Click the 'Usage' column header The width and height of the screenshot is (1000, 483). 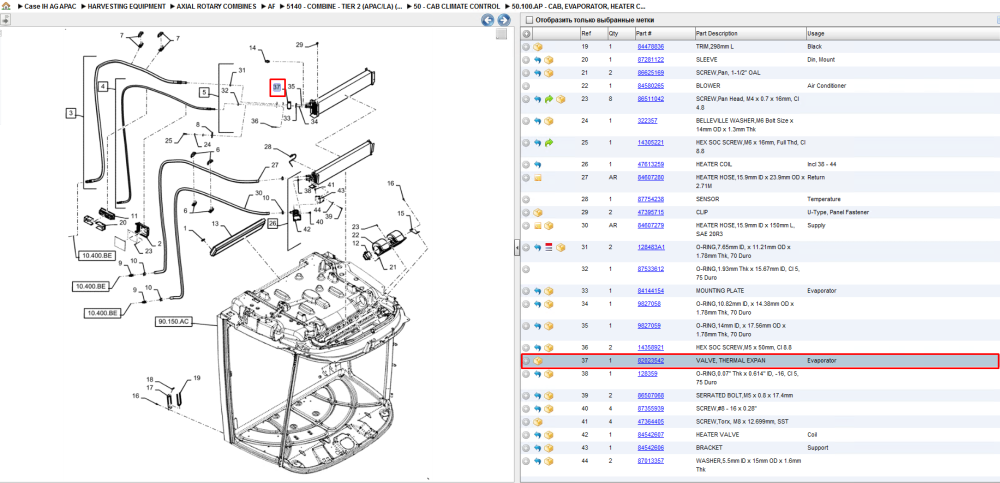(901, 34)
